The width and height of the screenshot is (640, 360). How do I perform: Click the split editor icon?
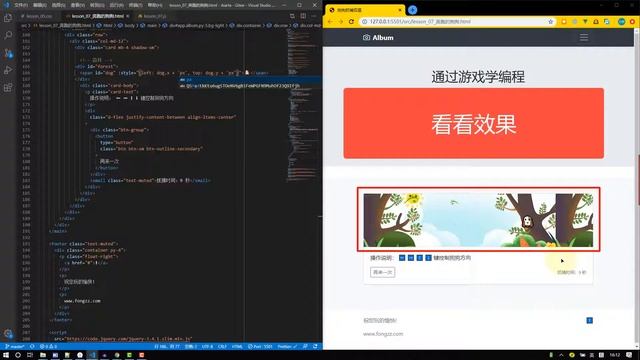[x=303, y=16]
